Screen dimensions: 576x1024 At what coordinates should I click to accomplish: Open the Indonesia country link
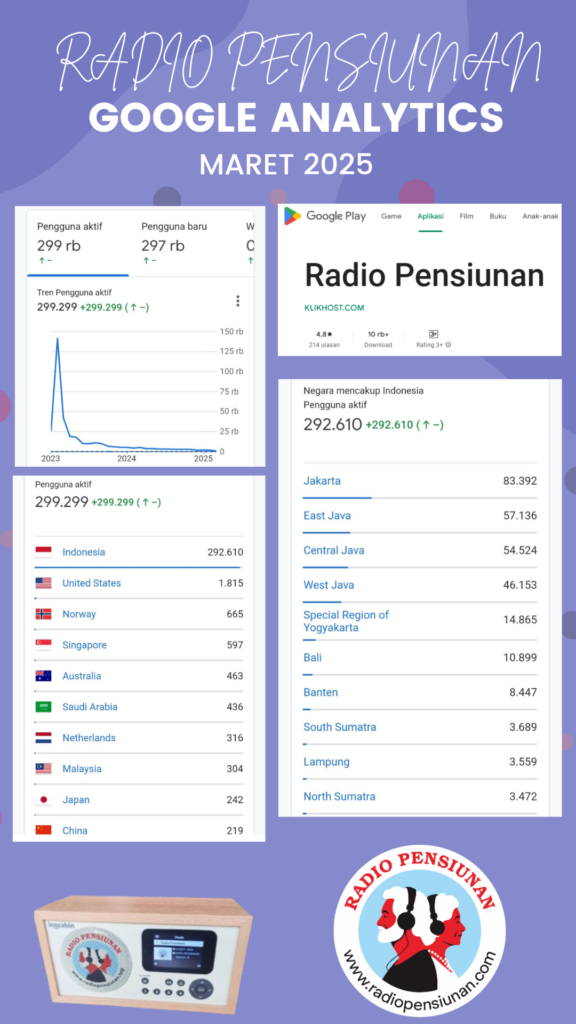[84, 552]
